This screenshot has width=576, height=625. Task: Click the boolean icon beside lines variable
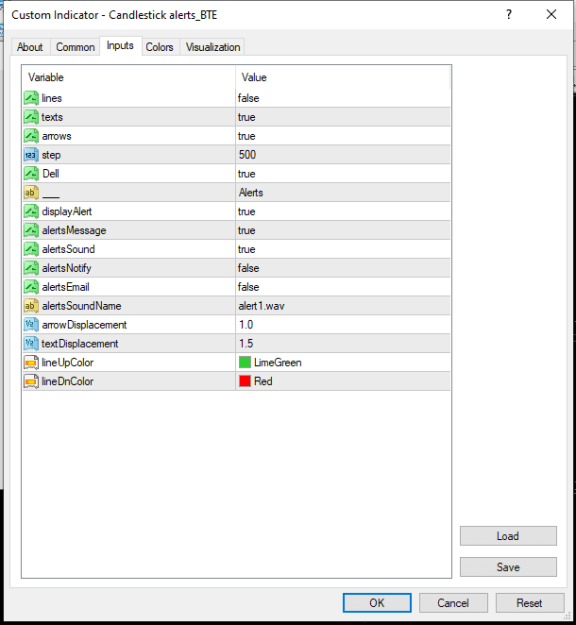(31, 98)
